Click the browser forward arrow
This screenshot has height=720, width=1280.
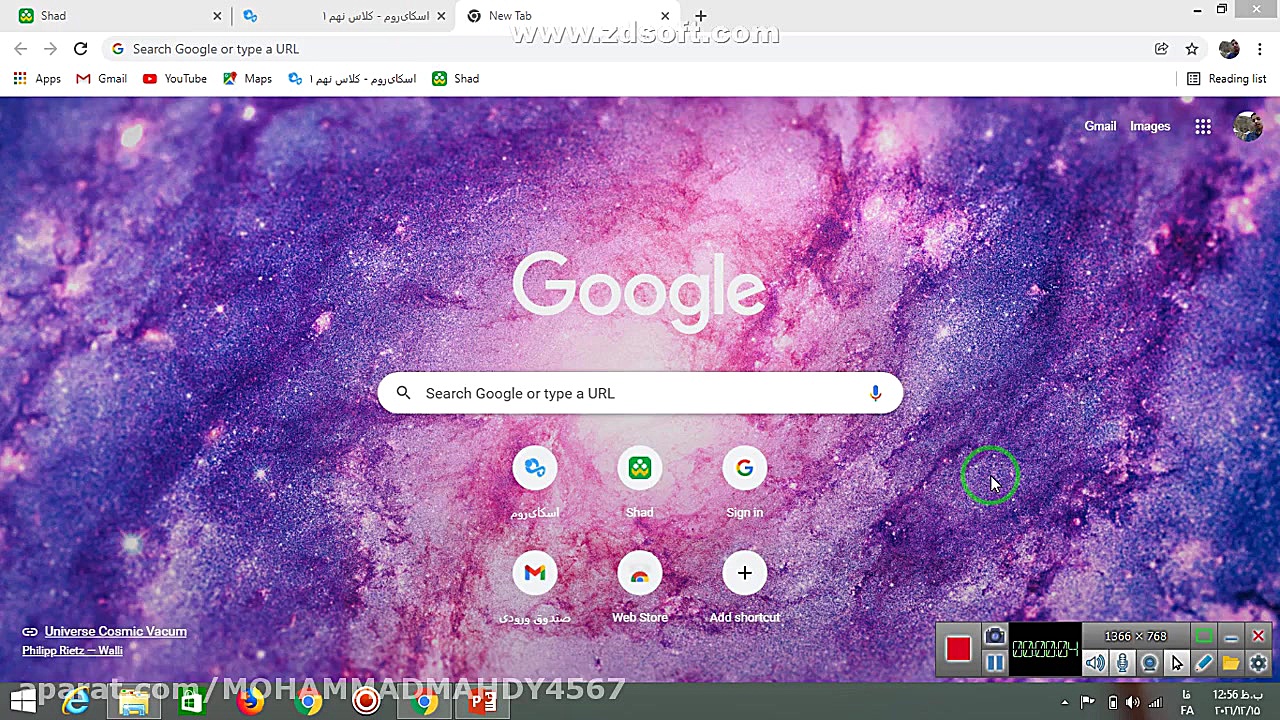click(50, 49)
